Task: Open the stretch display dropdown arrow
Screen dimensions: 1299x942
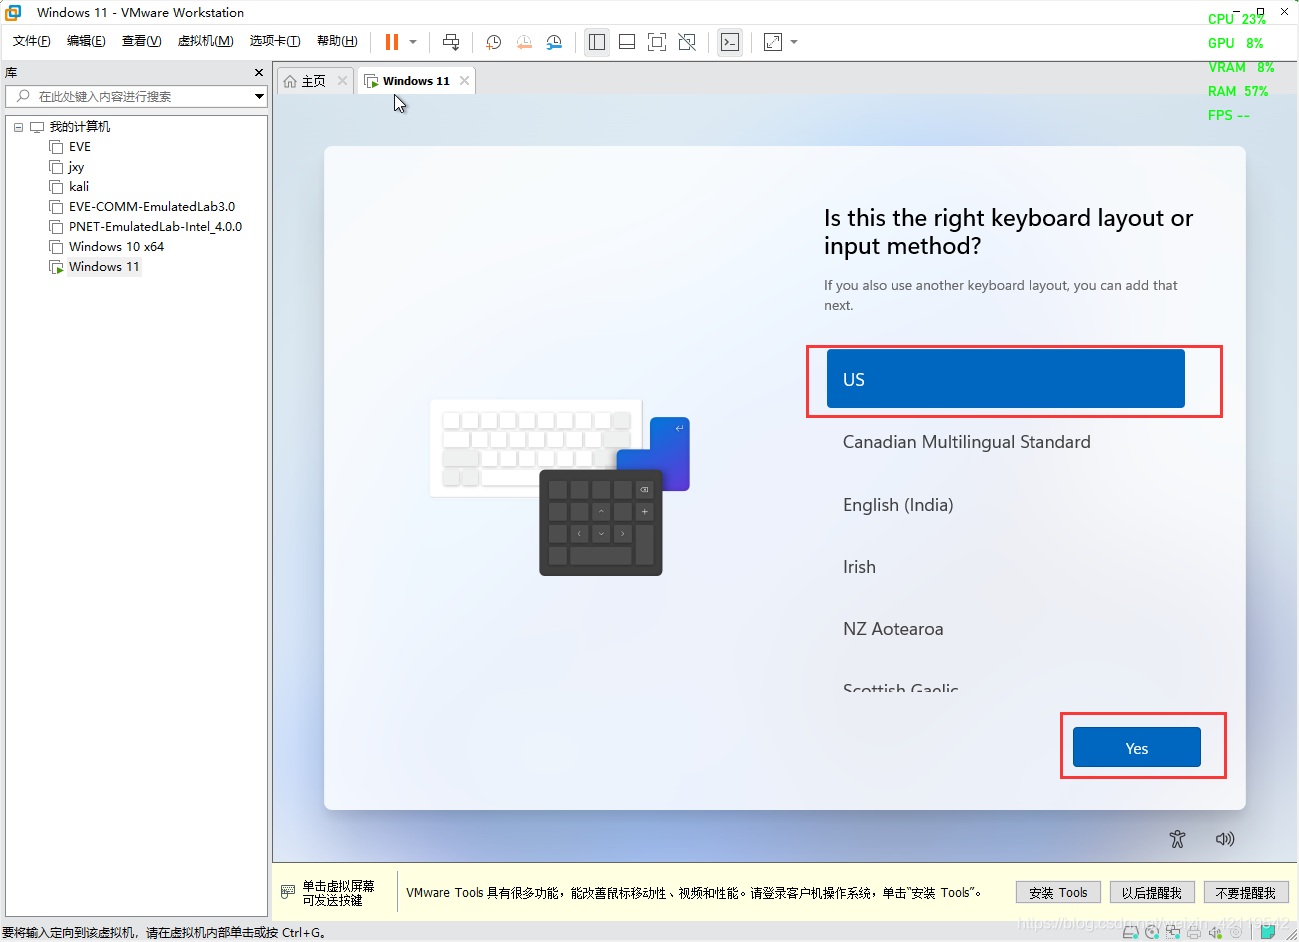Action: pos(794,42)
